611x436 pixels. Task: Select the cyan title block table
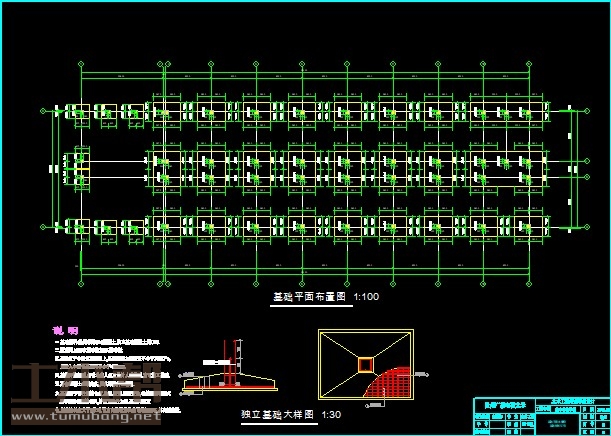coord(539,415)
